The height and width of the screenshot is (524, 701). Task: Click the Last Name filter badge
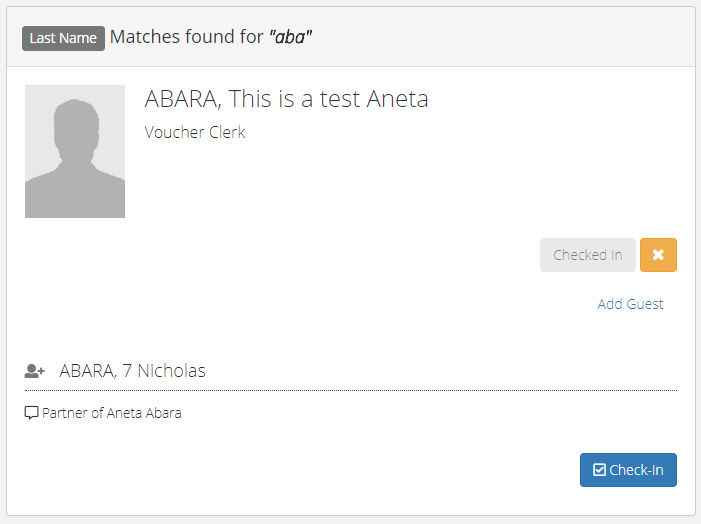tap(63, 38)
